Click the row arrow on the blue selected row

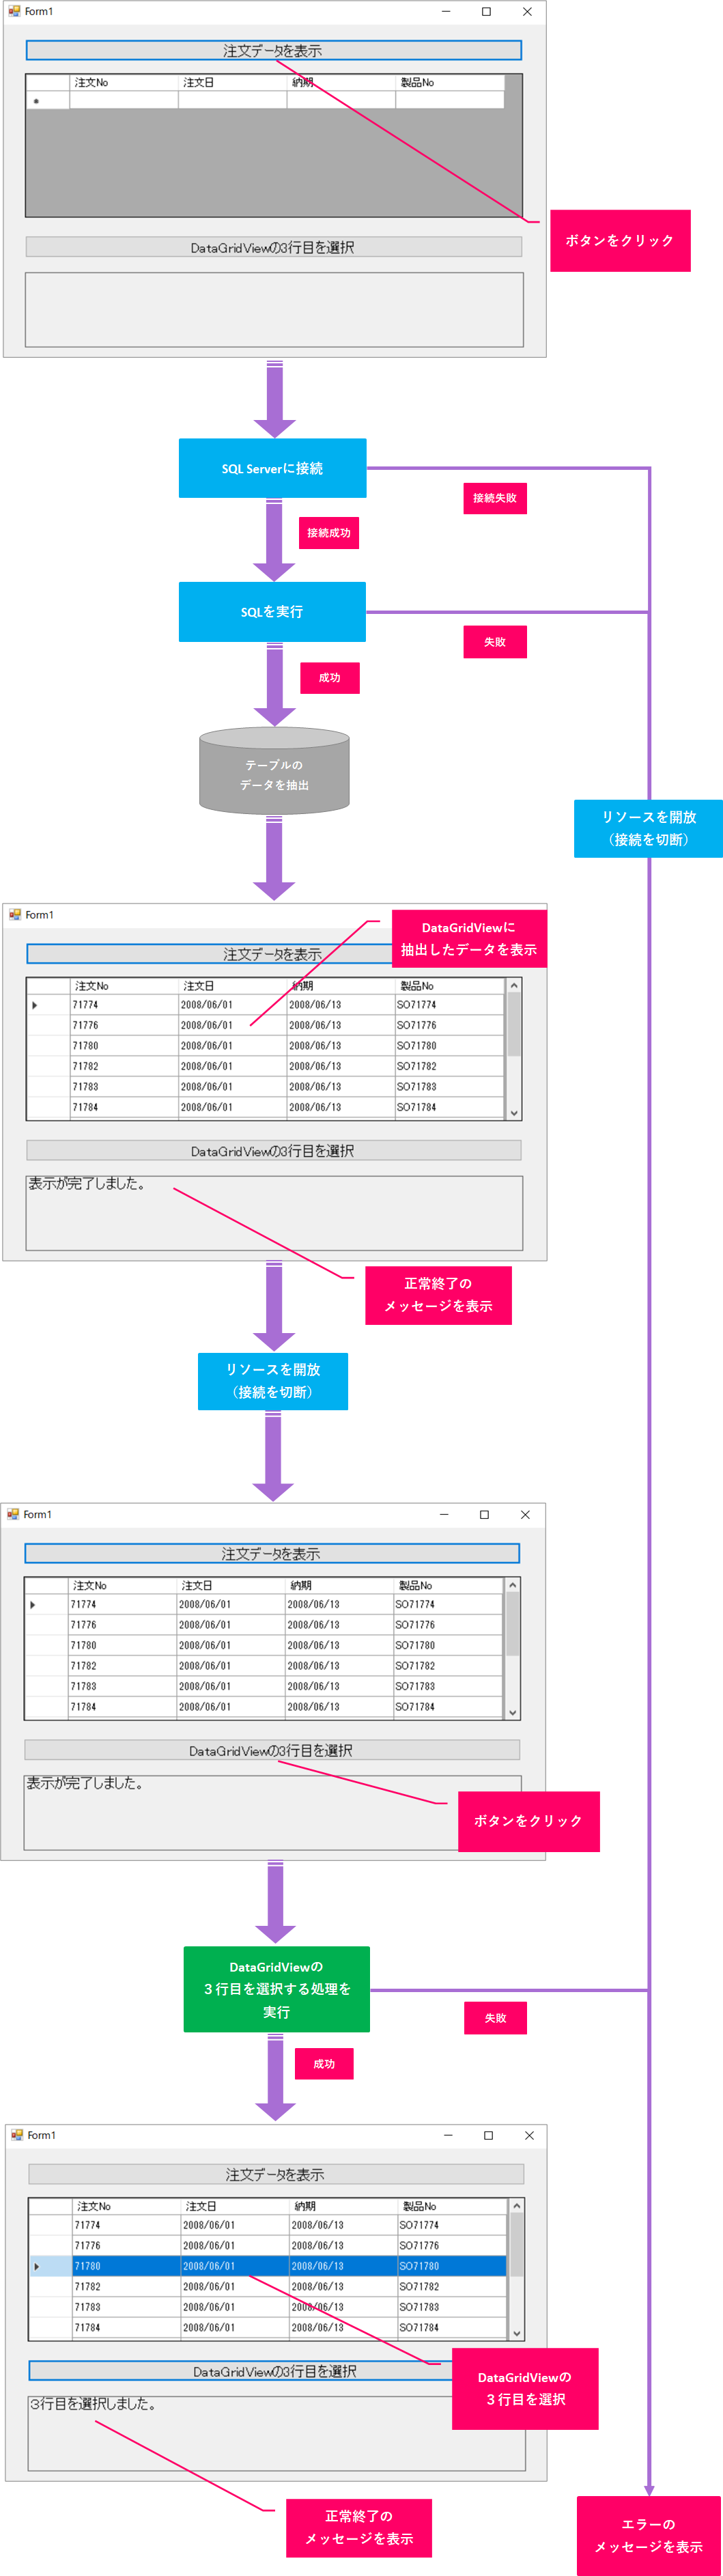[37, 2266]
